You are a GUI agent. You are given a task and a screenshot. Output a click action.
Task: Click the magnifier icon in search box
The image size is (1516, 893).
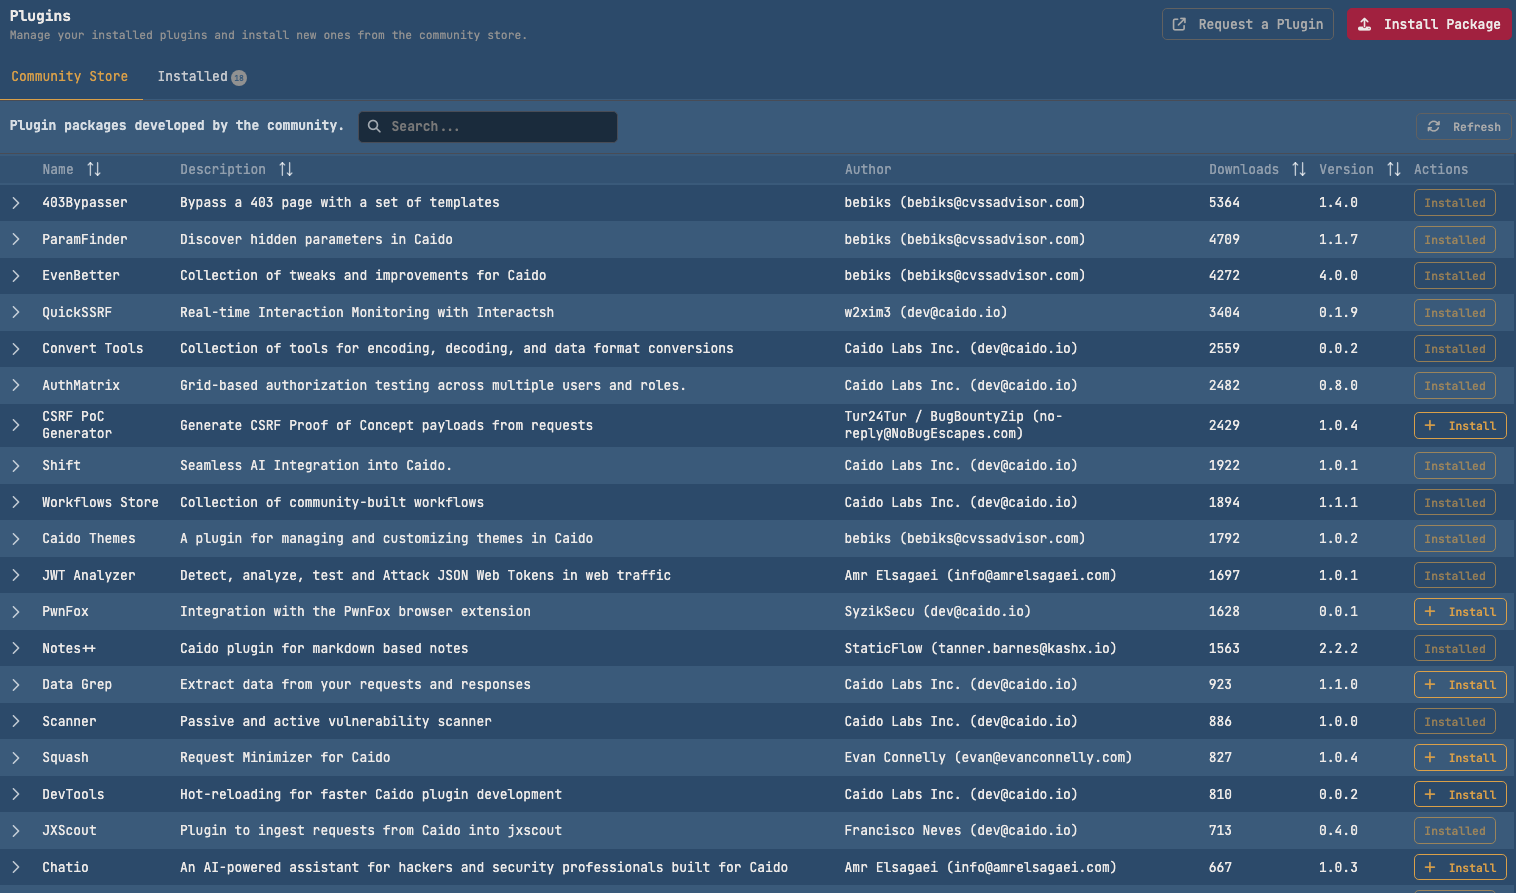coord(374,126)
